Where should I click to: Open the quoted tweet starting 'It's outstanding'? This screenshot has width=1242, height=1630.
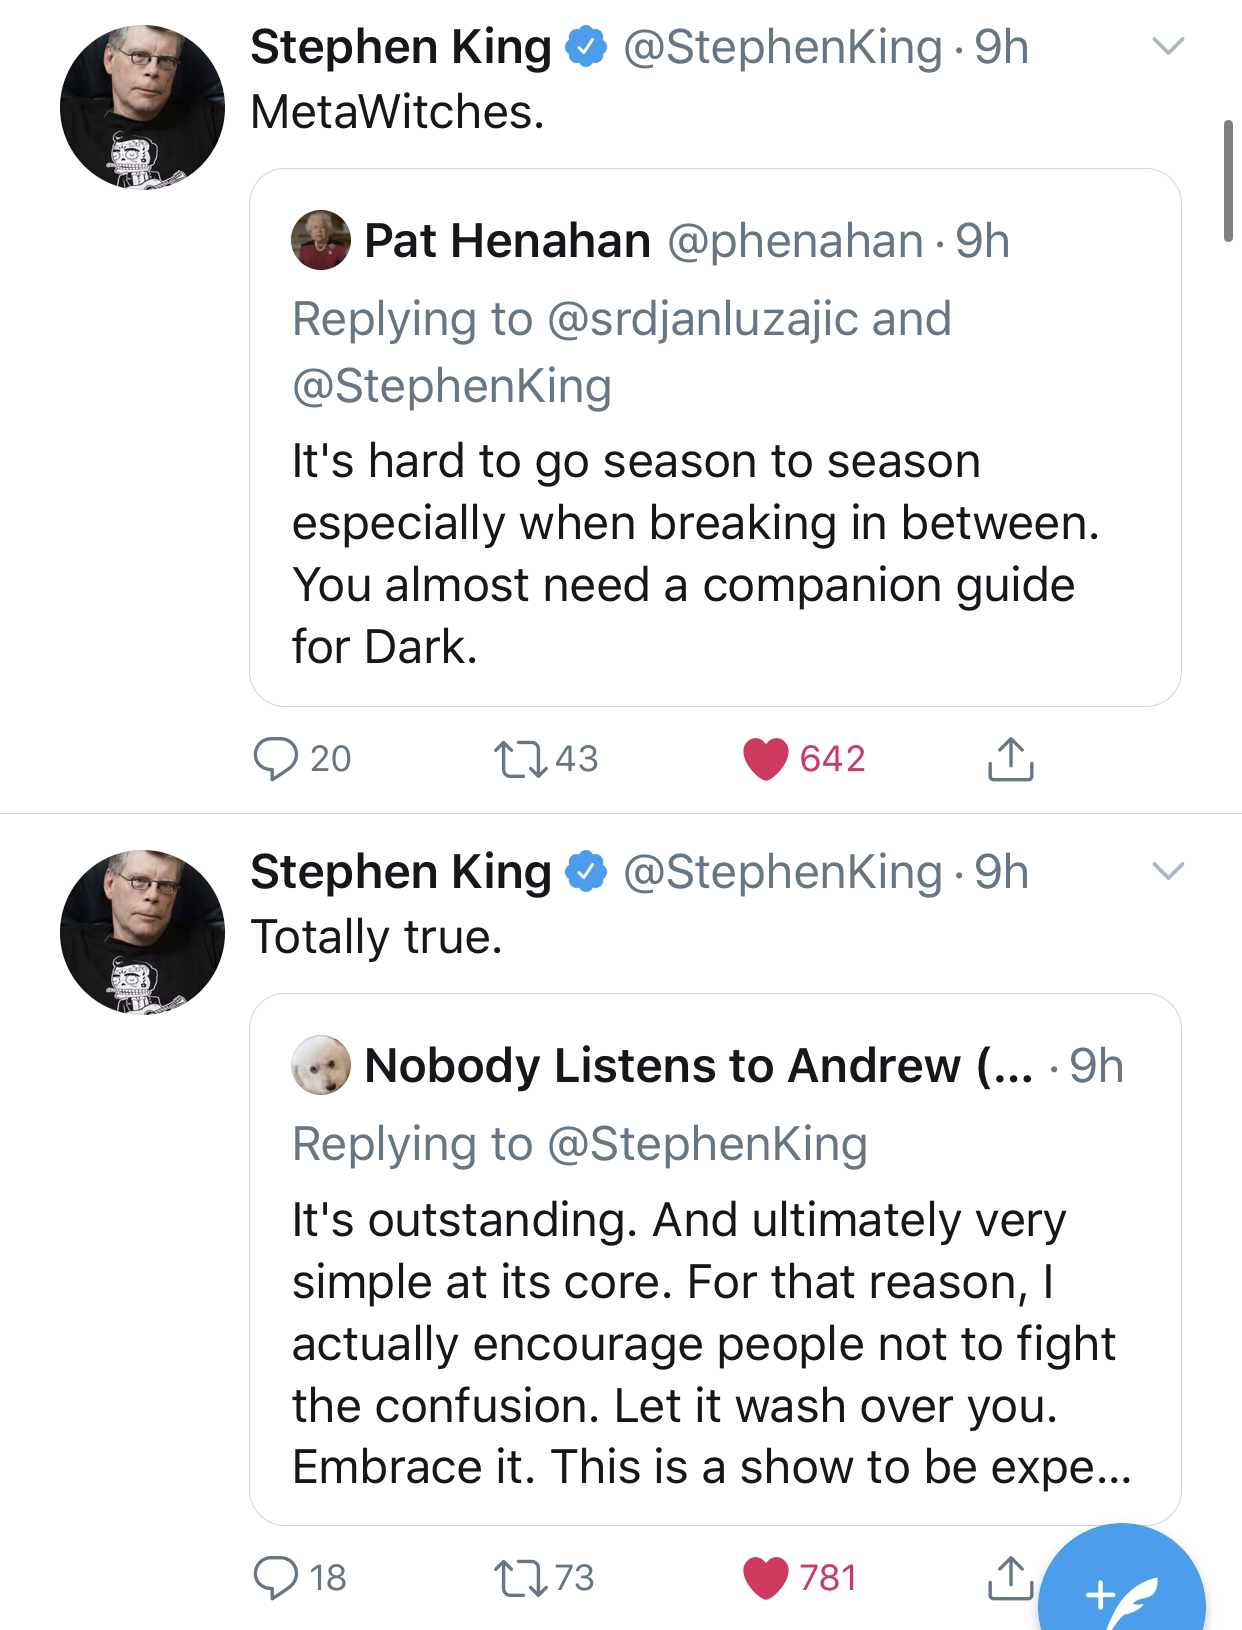(x=715, y=1259)
